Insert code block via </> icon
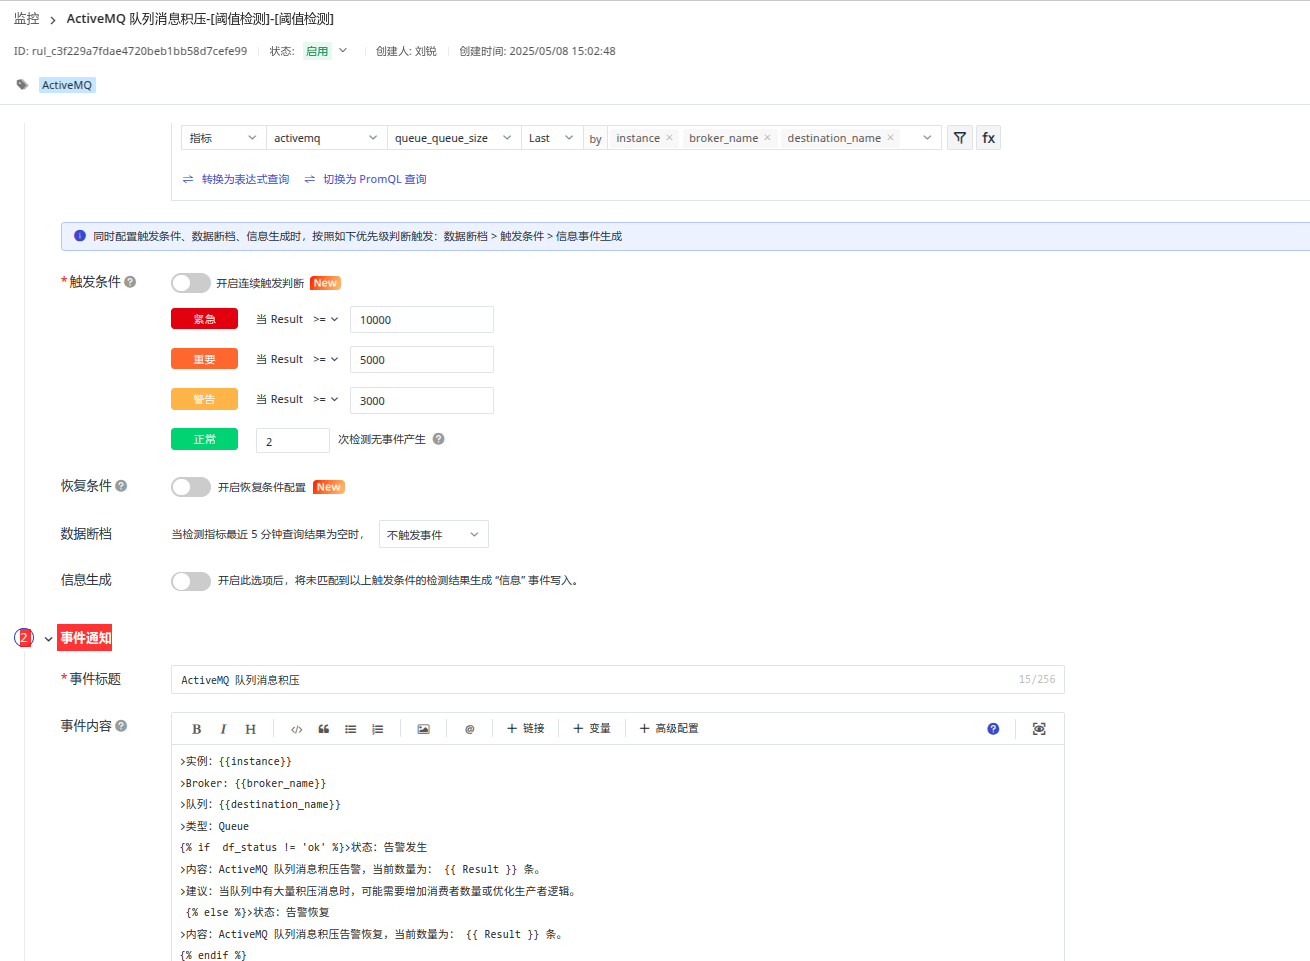 297,729
